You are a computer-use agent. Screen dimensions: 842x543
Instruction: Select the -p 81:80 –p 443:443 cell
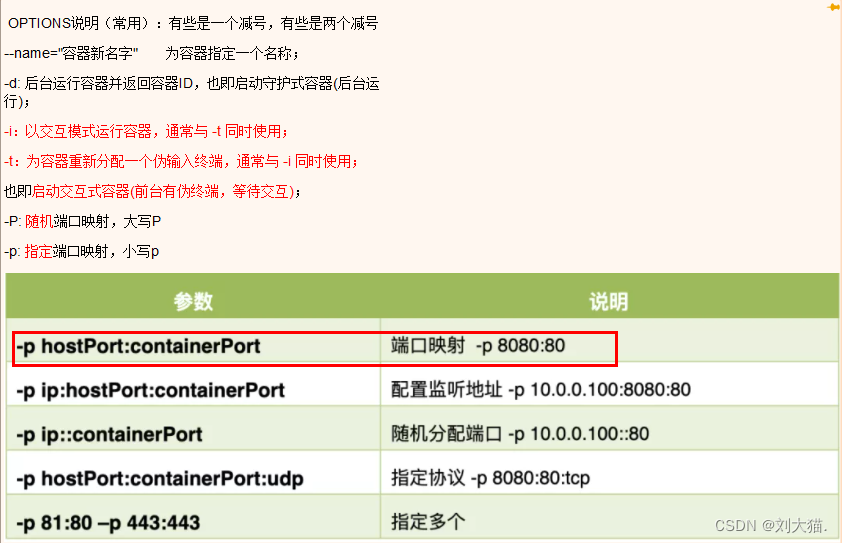[x=109, y=521]
